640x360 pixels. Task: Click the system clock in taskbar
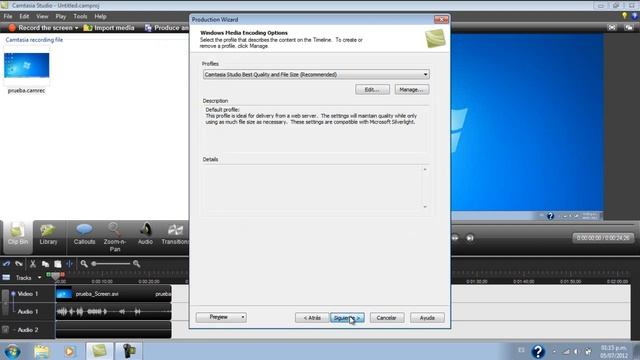coord(614,351)
